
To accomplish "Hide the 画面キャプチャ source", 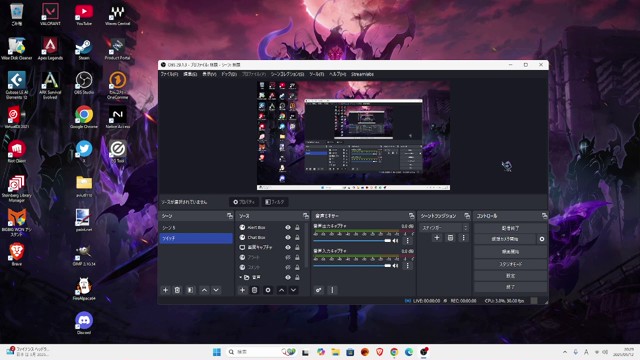I will pos(288,247).
